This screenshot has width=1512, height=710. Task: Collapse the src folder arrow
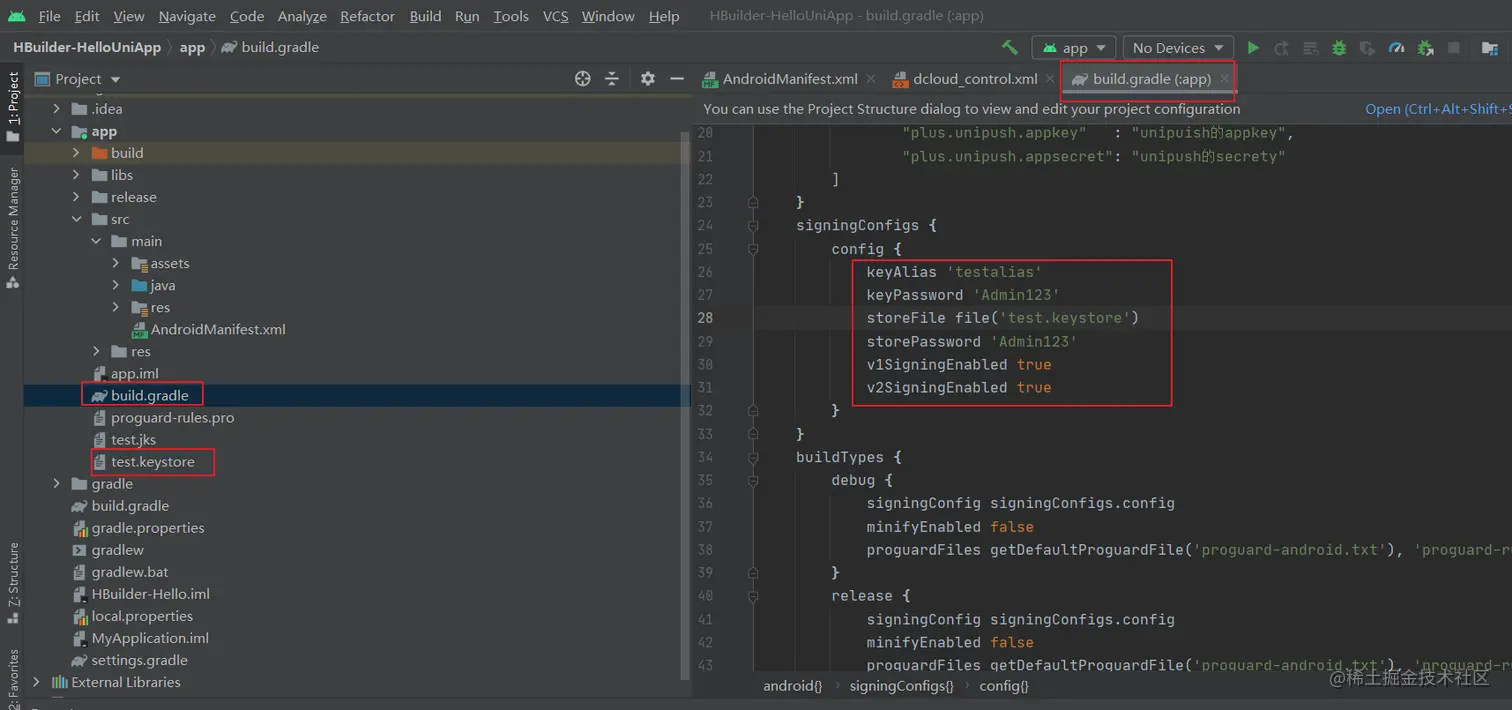click(x=77, y=219)
